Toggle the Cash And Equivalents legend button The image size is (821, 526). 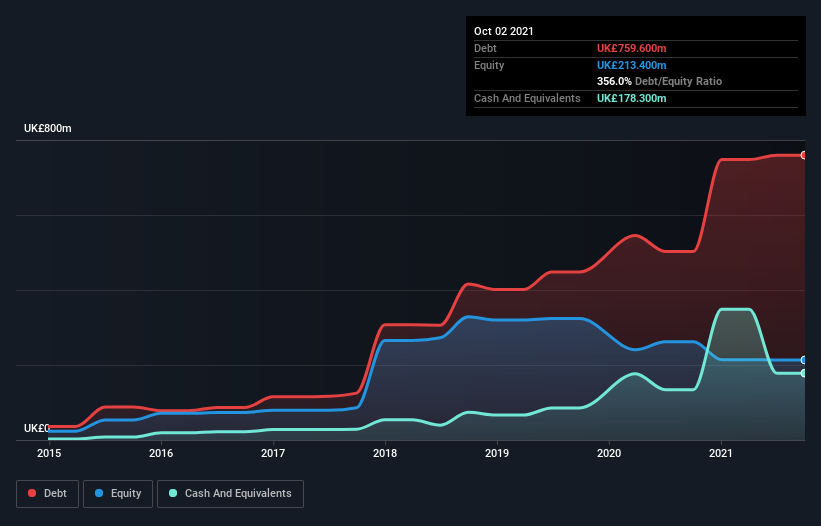[x=230, y=494]
